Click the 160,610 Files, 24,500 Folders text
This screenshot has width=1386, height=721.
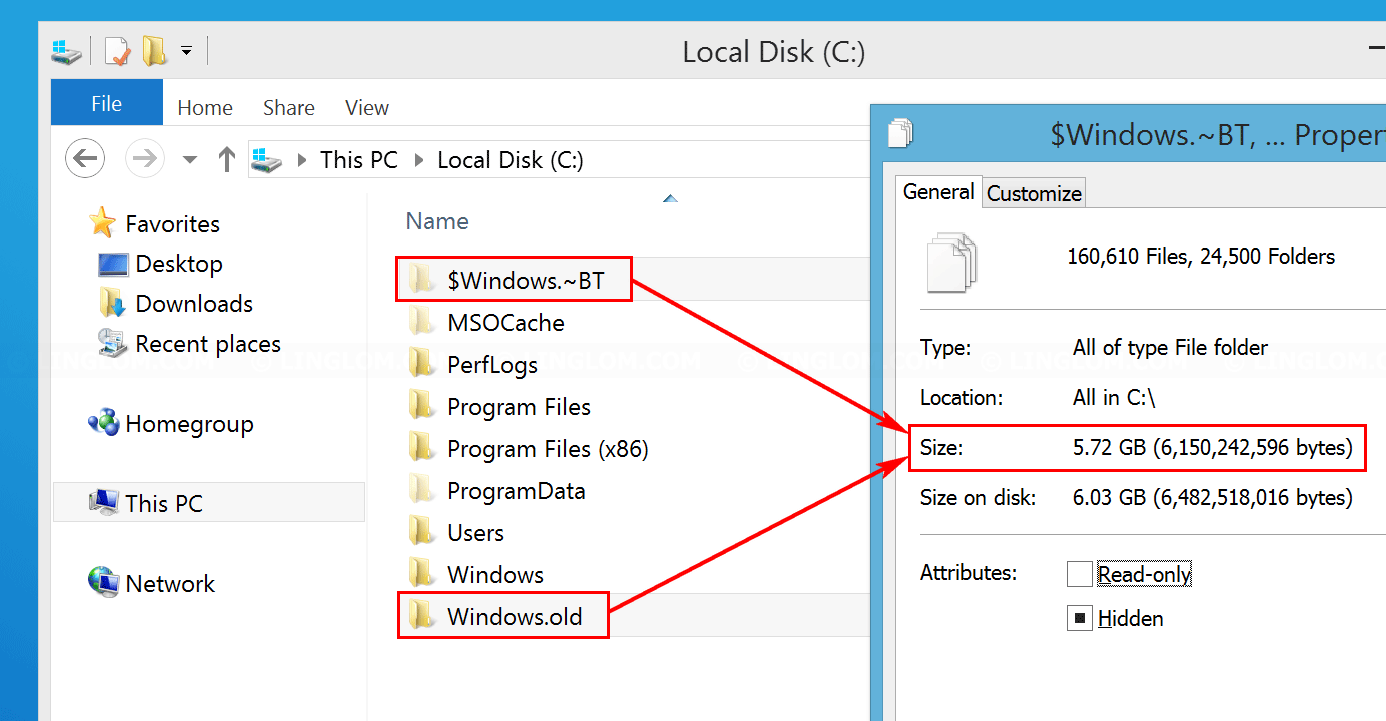pyautogui.click(x=1201, y=257)
